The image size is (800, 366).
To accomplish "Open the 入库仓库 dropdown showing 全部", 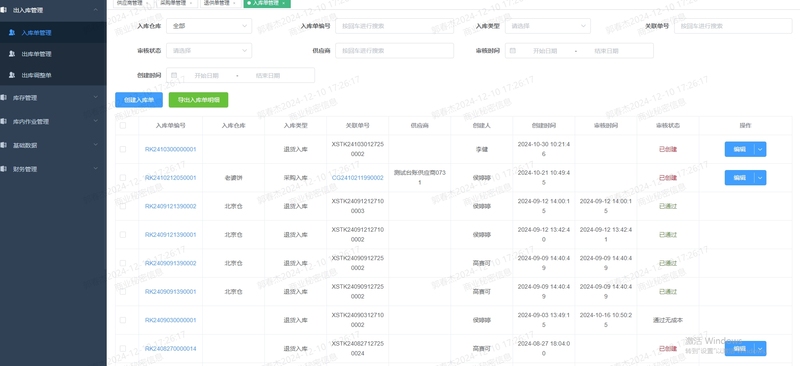I will (209, 26).
